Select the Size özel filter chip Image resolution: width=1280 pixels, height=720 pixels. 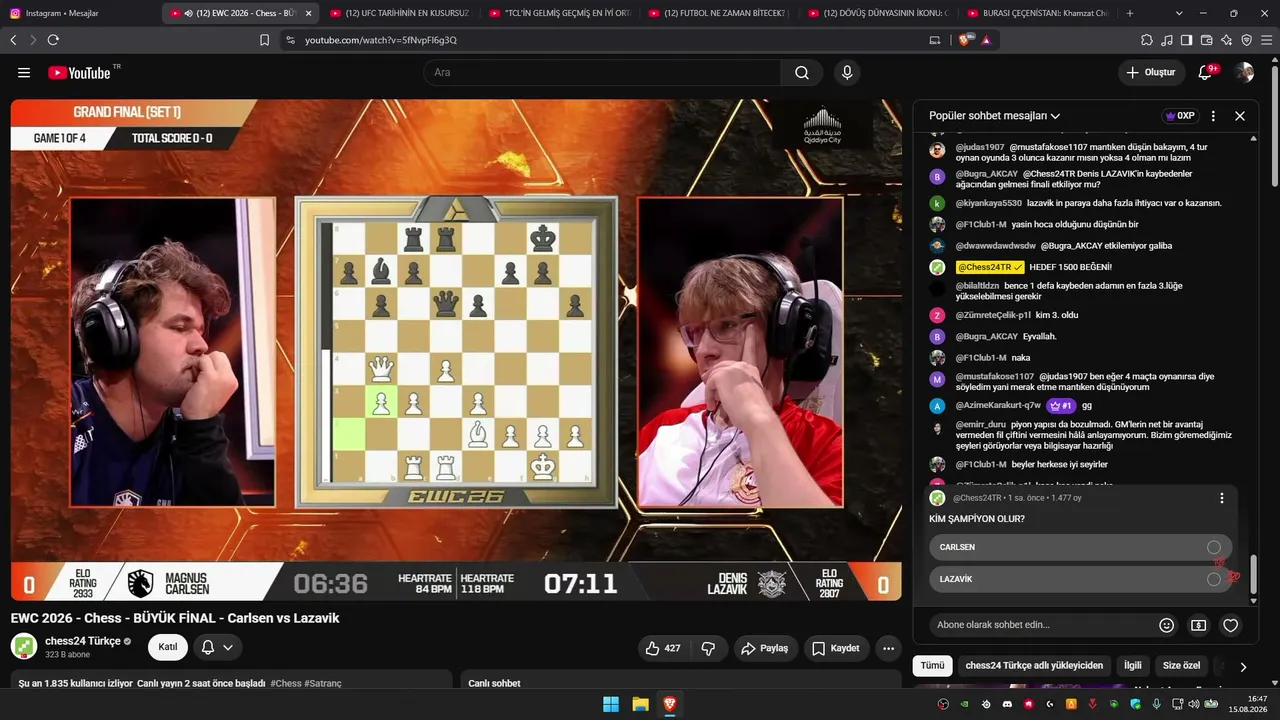[x=1181, y=666]
